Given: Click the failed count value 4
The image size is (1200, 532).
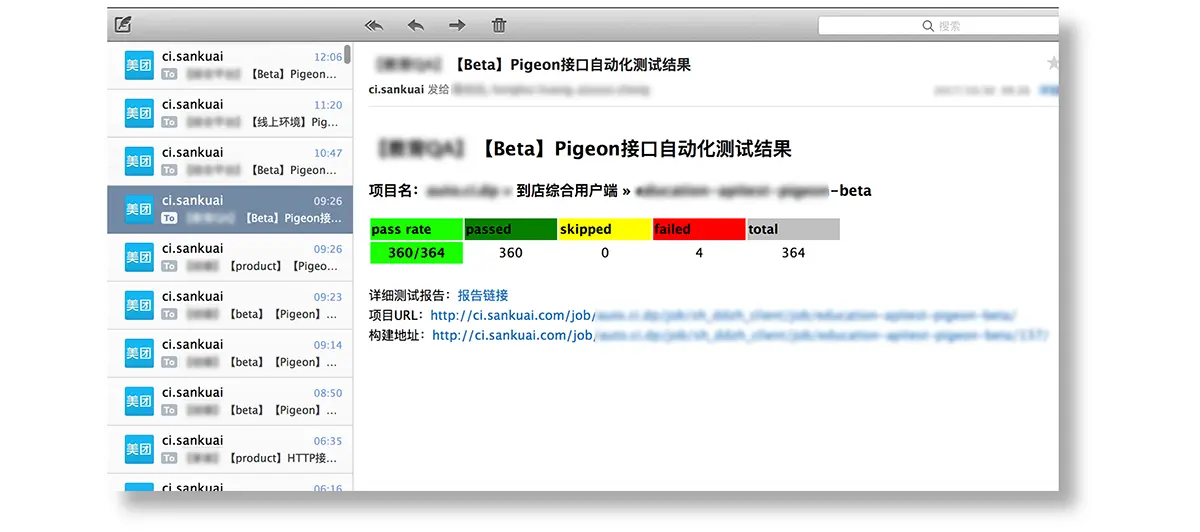Looking at the screenshot, I should [x=699, y=253].
